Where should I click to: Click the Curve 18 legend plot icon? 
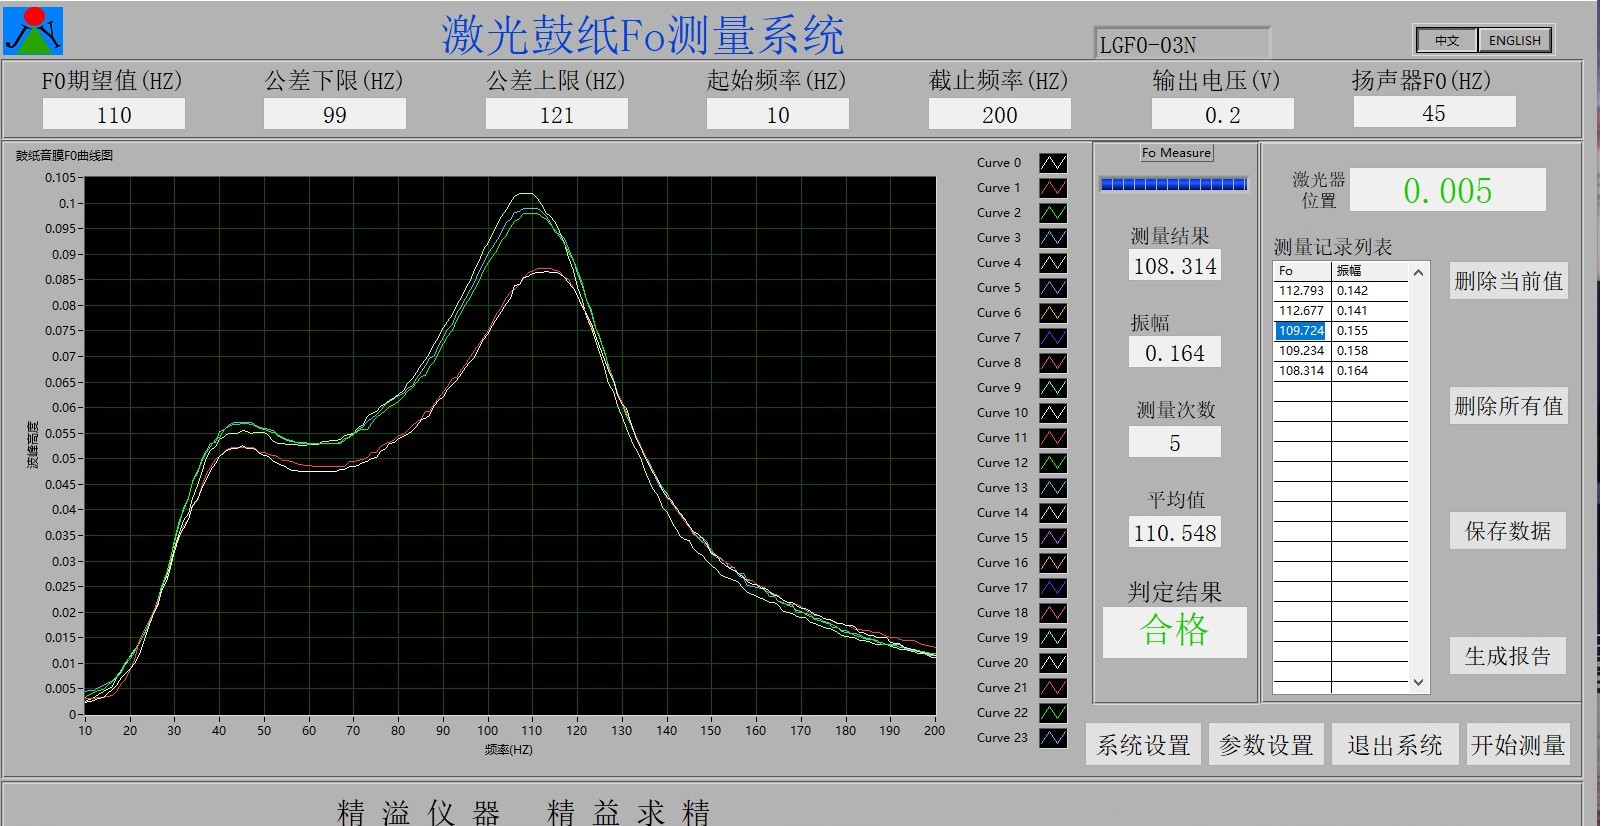coord(1053,613)
